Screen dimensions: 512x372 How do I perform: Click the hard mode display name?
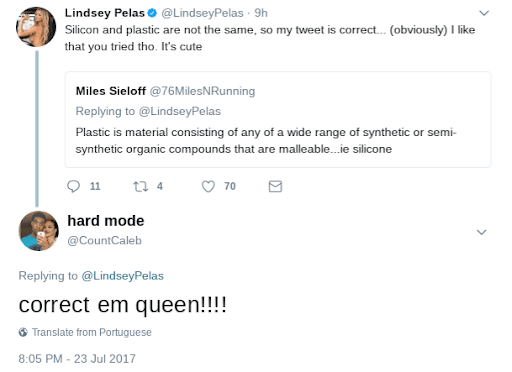[106, 221]
